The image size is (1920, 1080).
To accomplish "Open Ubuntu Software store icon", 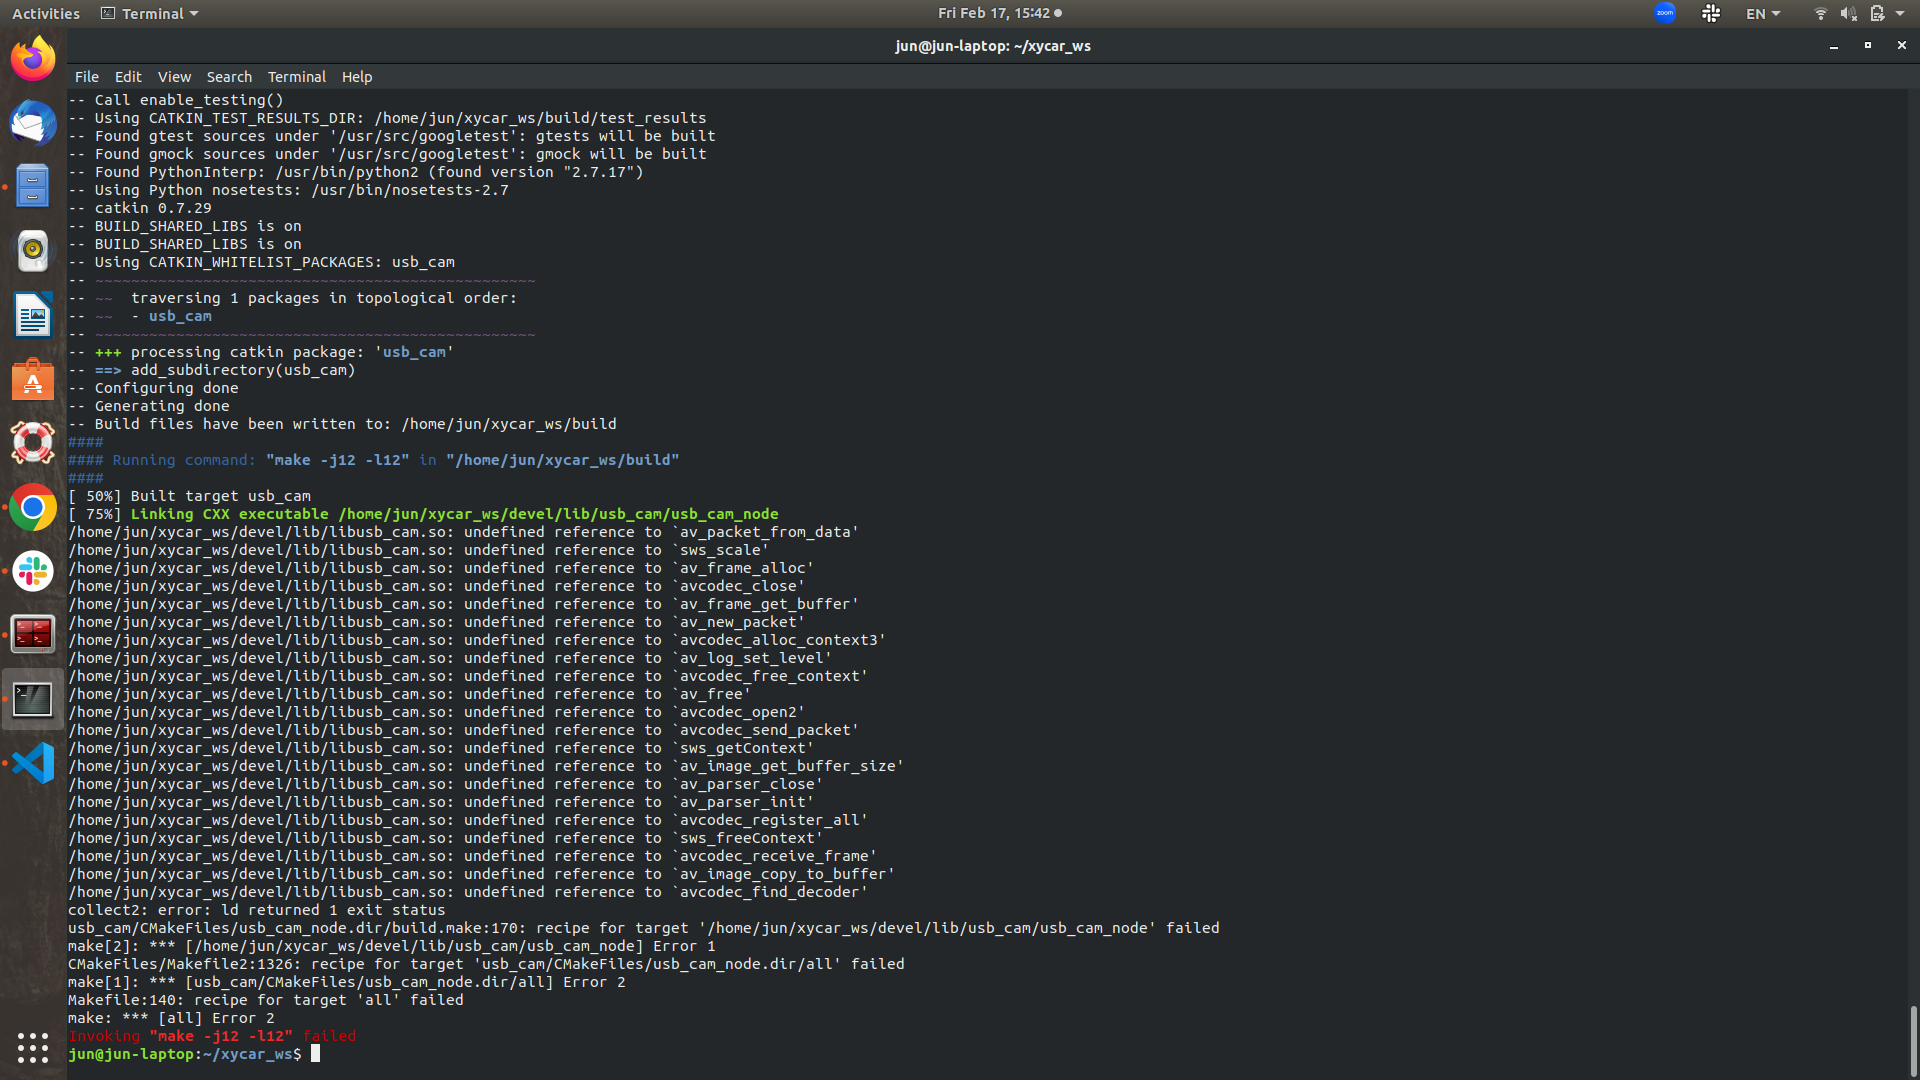I will tap(33, 379).
